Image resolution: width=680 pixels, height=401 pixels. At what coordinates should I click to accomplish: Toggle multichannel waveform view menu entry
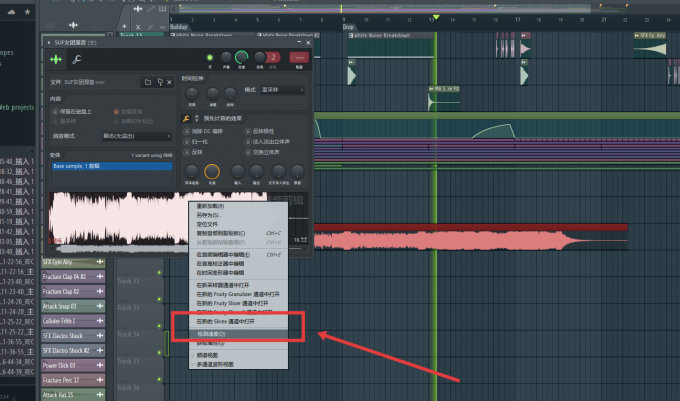tap(239, 365)
